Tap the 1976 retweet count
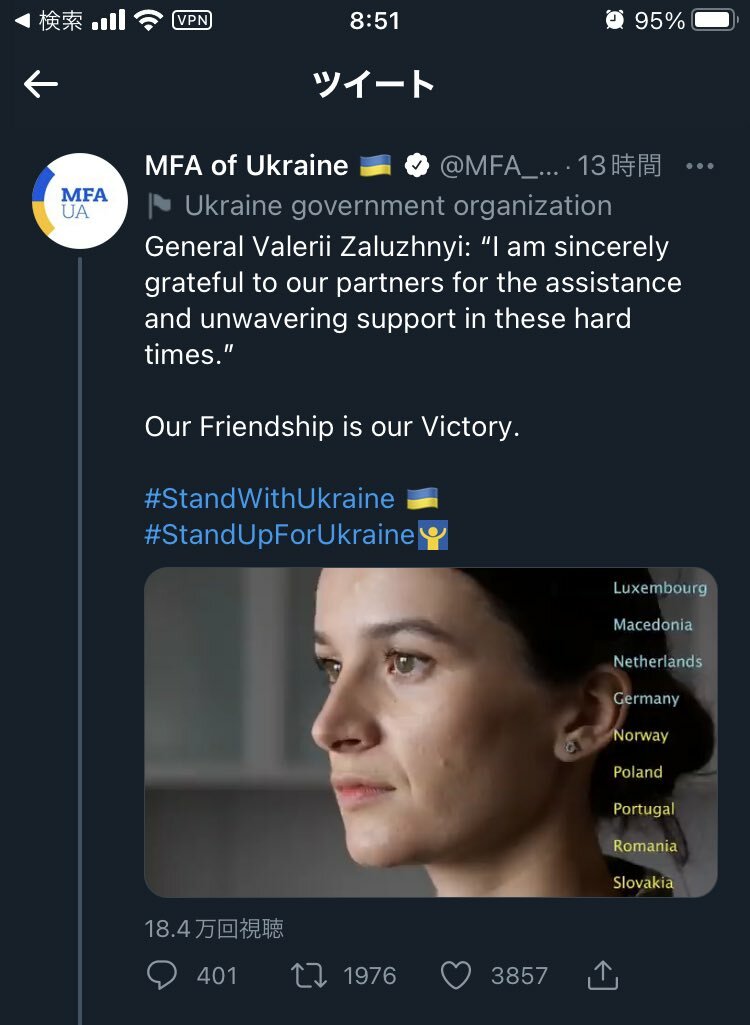750x1025 pixels. point(370,976)
